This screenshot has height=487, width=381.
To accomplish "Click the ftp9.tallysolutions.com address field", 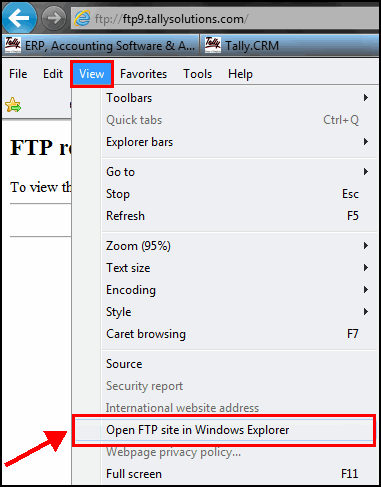I will [225, 19].
